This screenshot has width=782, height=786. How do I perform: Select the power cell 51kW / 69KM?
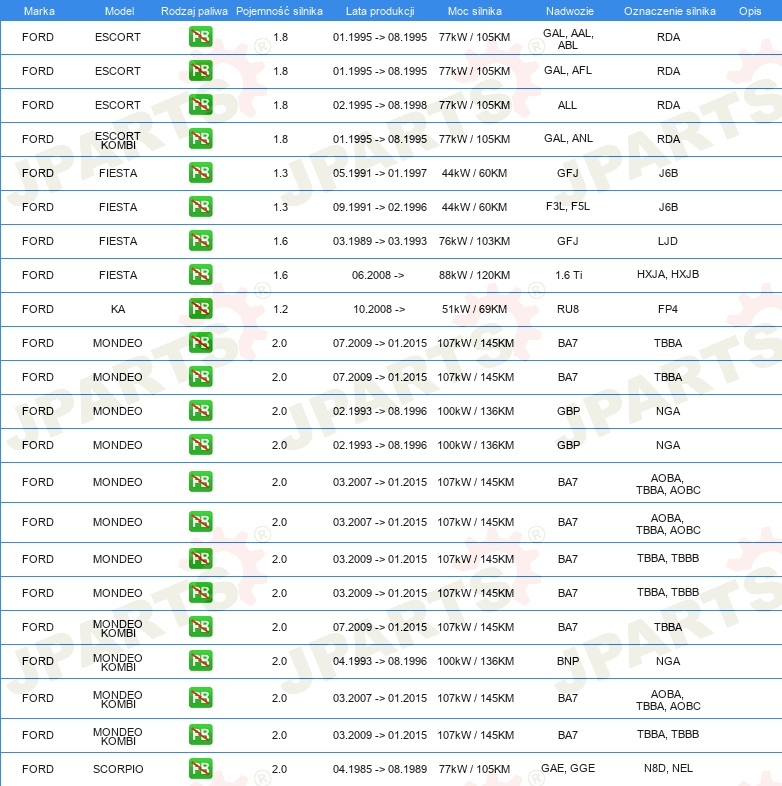(x=474, y=309)
